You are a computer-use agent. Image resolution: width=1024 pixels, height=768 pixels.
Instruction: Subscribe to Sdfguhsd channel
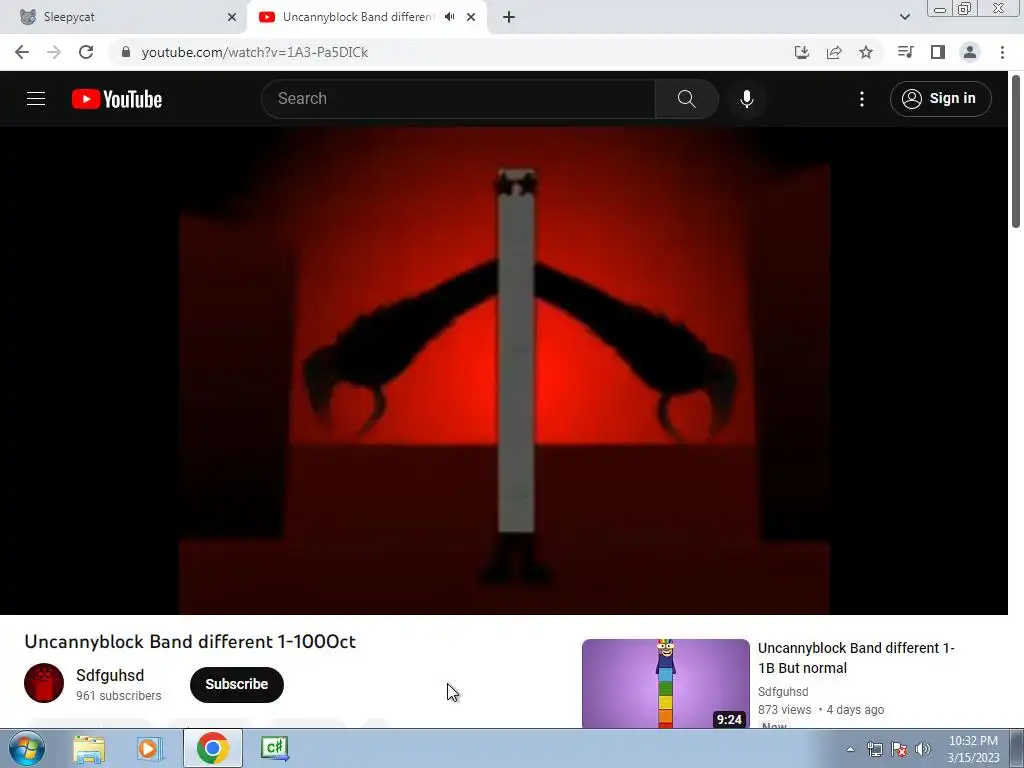coord(236,684)
